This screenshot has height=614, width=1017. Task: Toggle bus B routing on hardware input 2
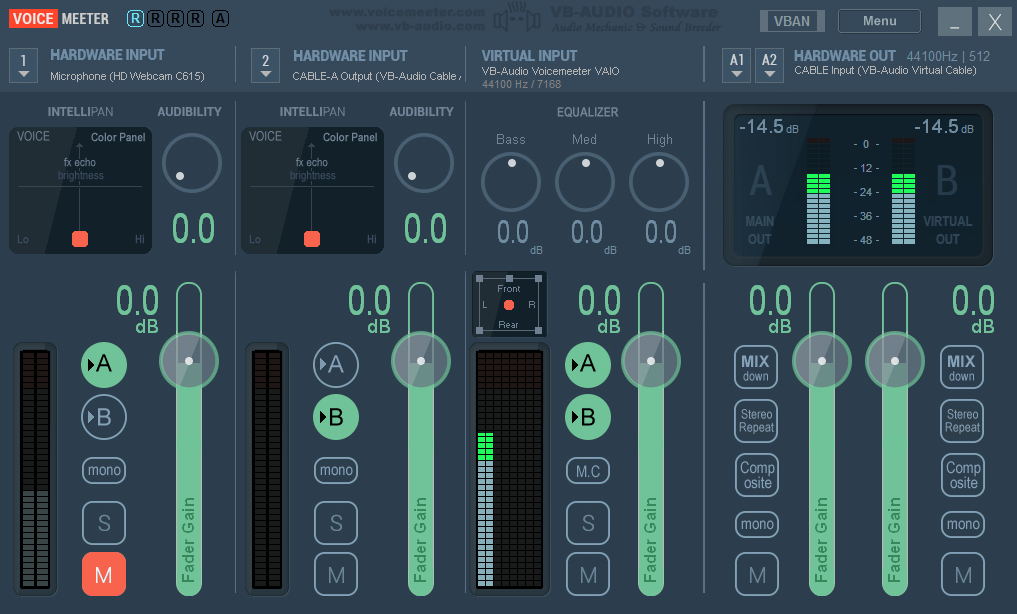tap(336, 416)
